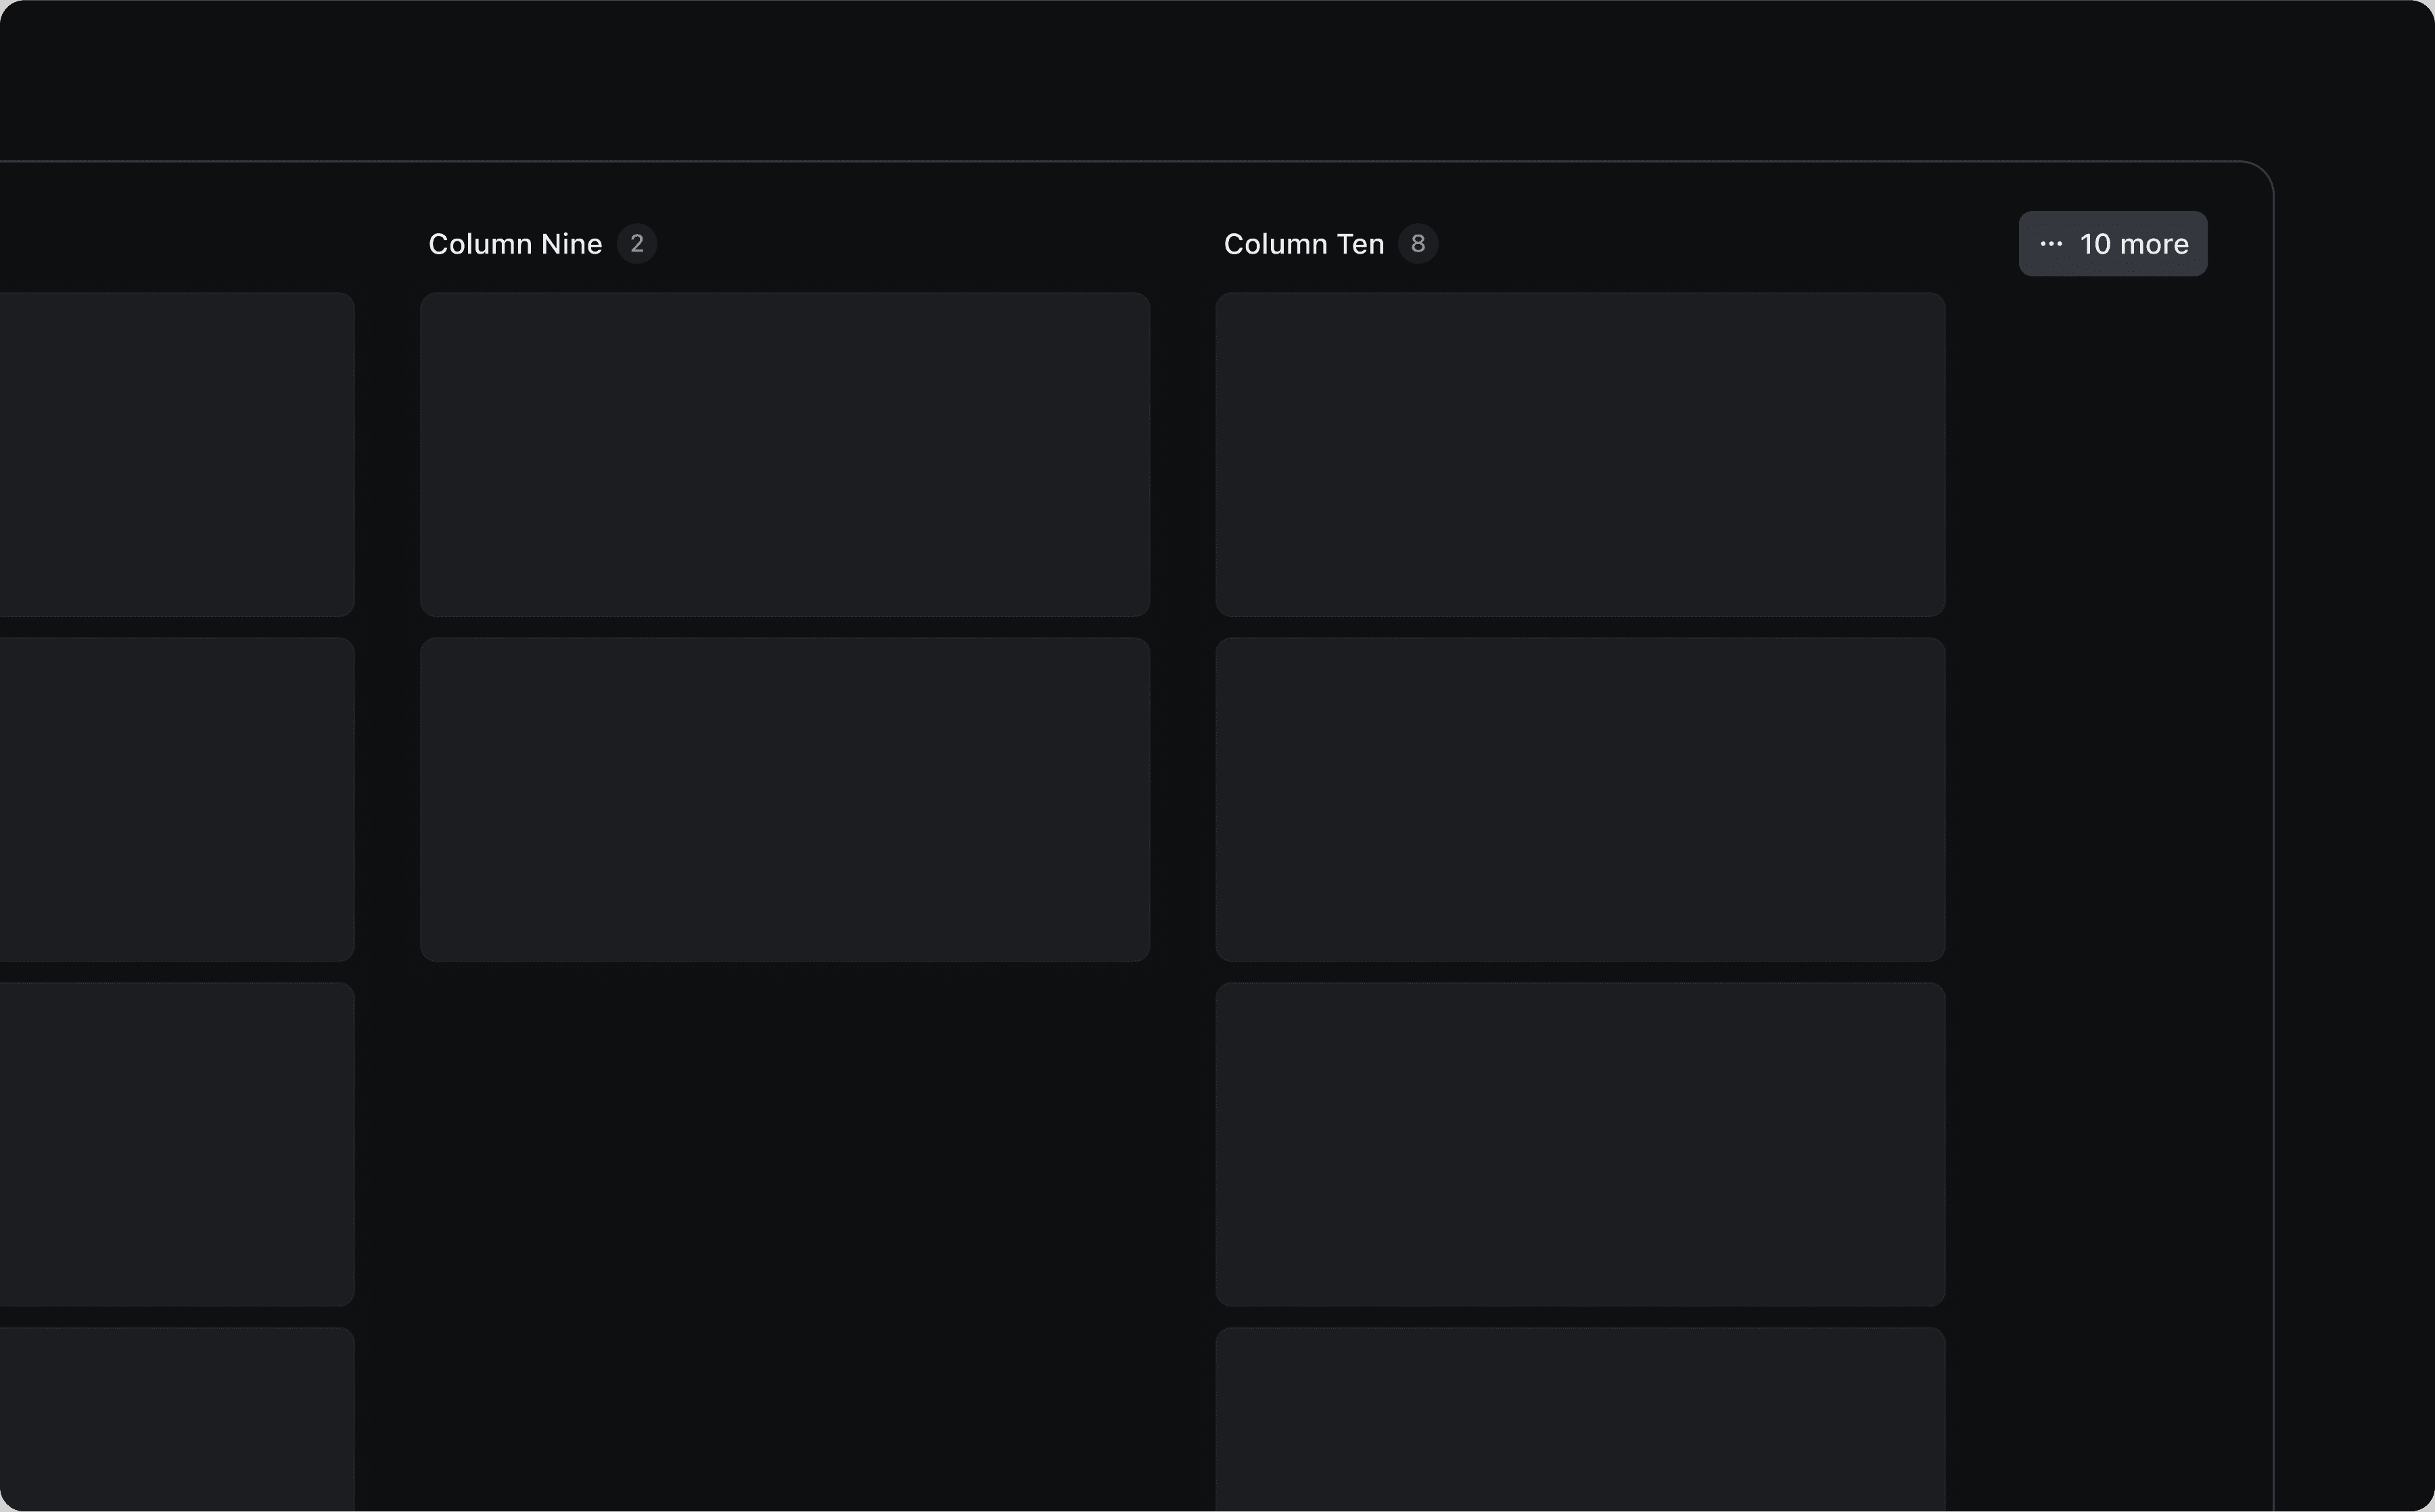
Task: Click the ellipsis icon beside 10 more
Action: tap(2050, 244)
